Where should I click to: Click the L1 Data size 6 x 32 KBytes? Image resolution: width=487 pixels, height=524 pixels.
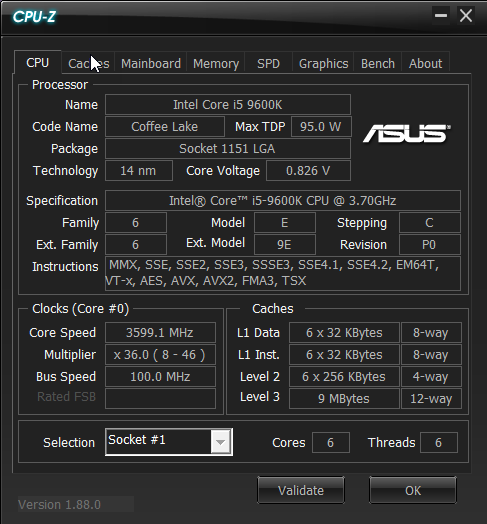coord(344,333)
